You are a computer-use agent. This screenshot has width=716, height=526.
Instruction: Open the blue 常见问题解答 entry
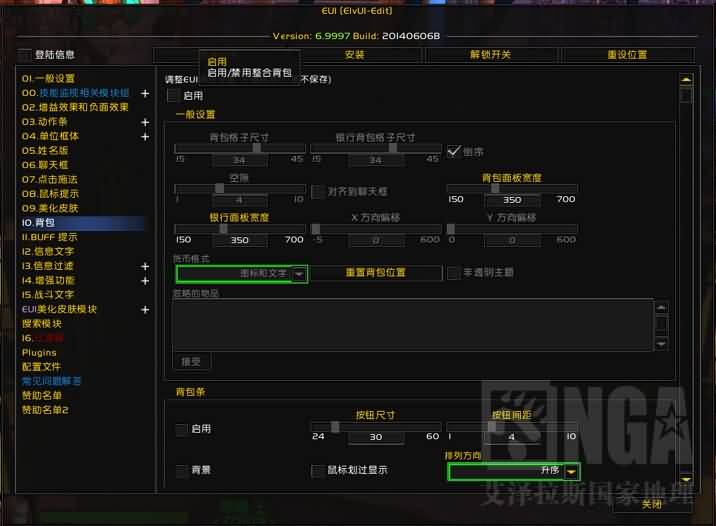point(51,381)
